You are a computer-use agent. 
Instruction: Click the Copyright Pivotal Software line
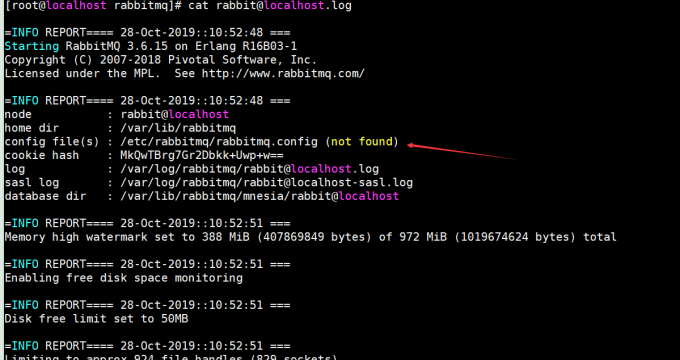click(160, 60)
